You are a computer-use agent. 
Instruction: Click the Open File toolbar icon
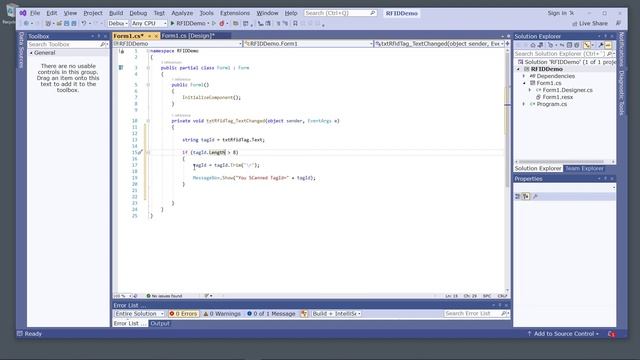(x=59, y=23)
